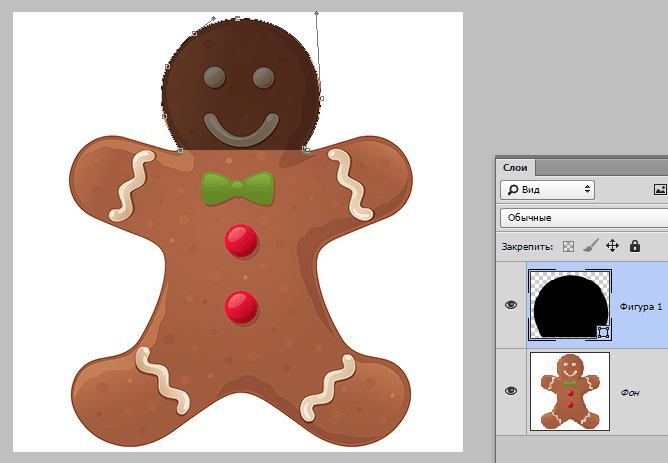
Task: Toggle visibility of the Фон layer
Action: [511, 391]
